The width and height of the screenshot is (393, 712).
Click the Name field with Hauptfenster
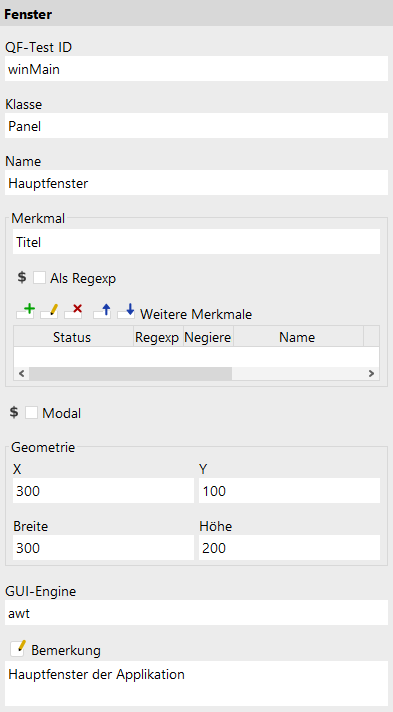196,183
